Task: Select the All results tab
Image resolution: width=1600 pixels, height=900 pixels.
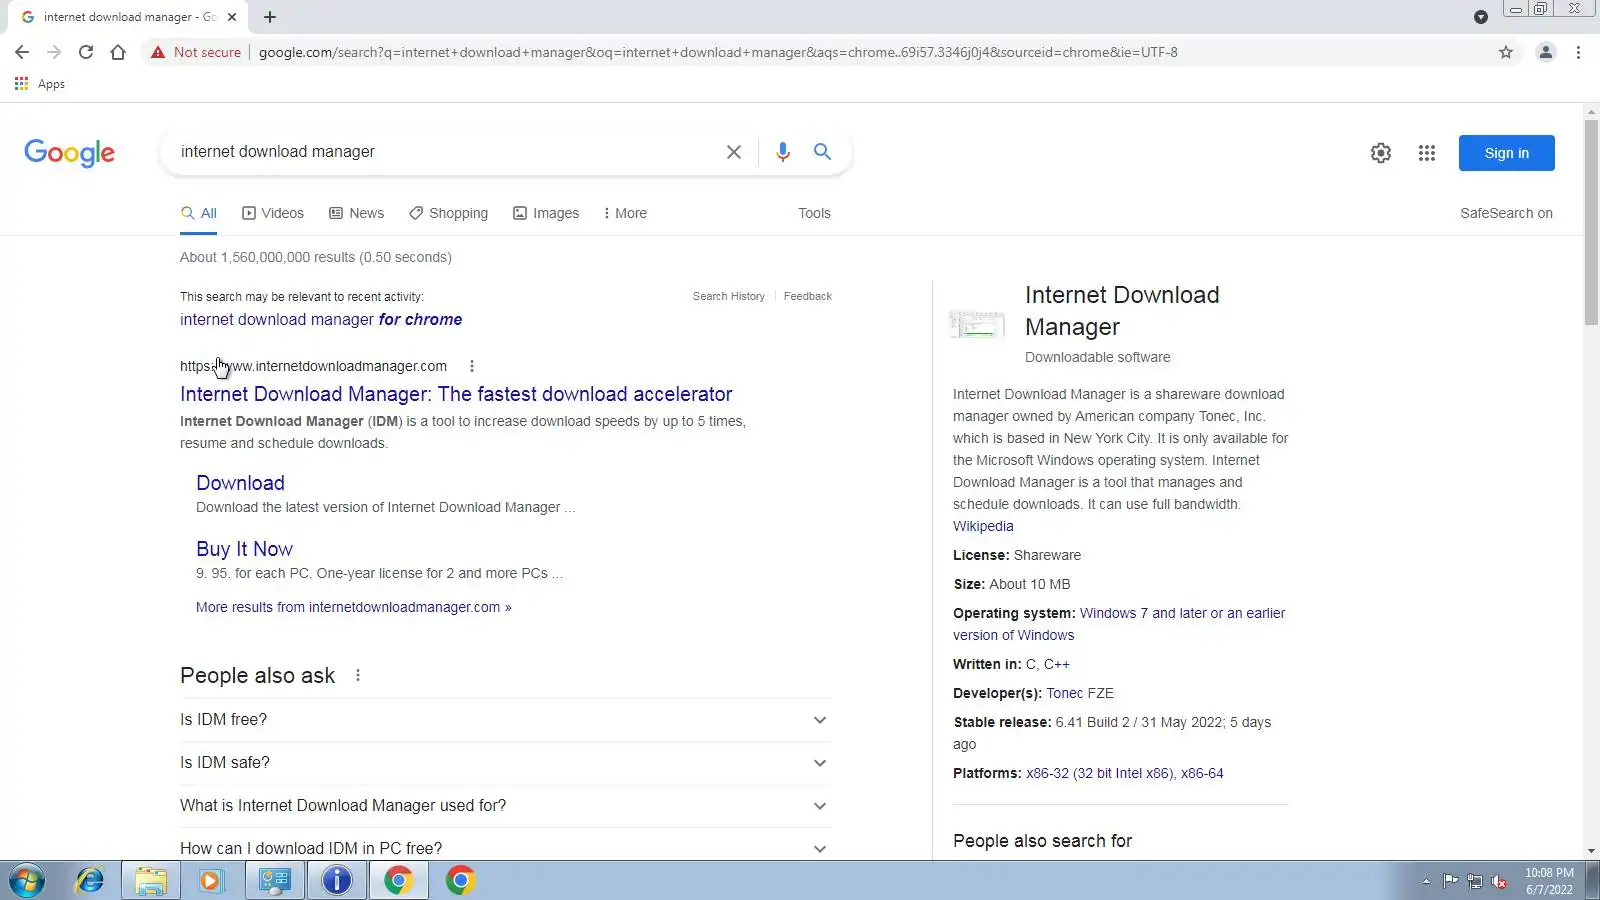Action: (x=198, y=213)
